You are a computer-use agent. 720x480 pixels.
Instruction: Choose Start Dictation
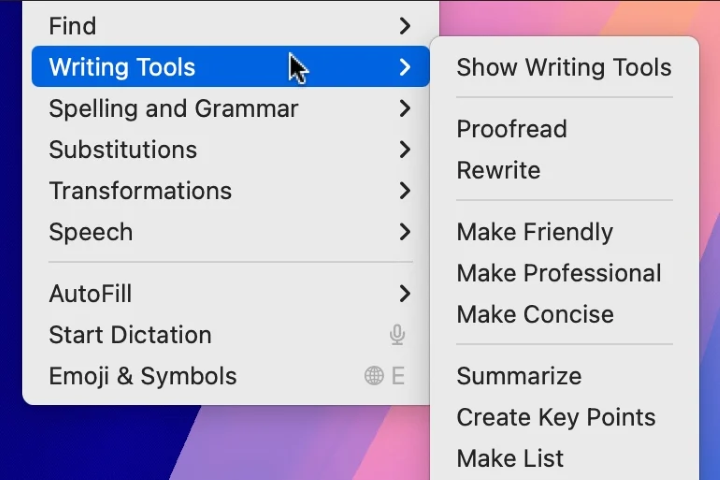click(230, 335)
